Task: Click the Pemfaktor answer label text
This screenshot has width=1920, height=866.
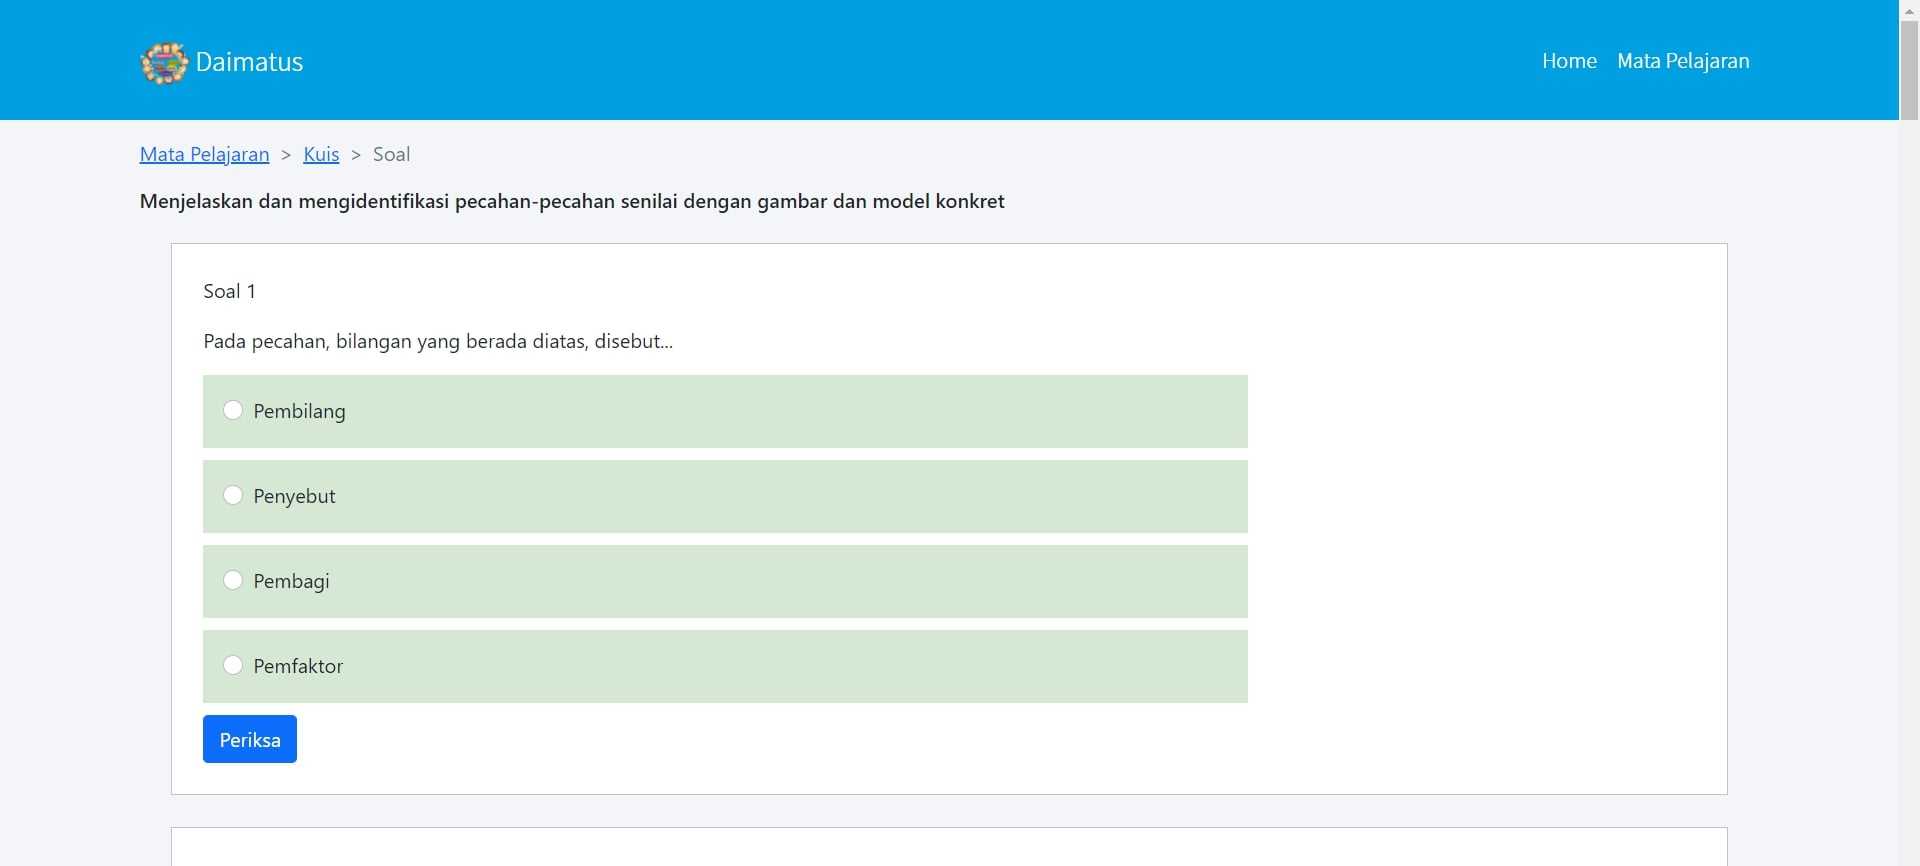Action: point(298,666)
